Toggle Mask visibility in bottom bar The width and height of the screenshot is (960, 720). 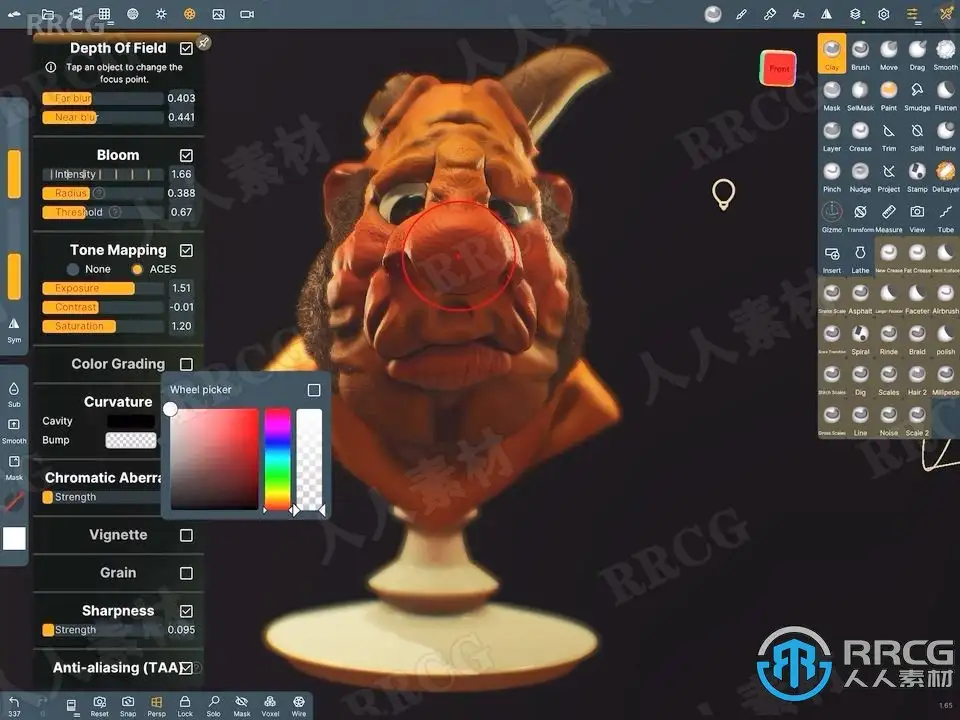[242, 705]
